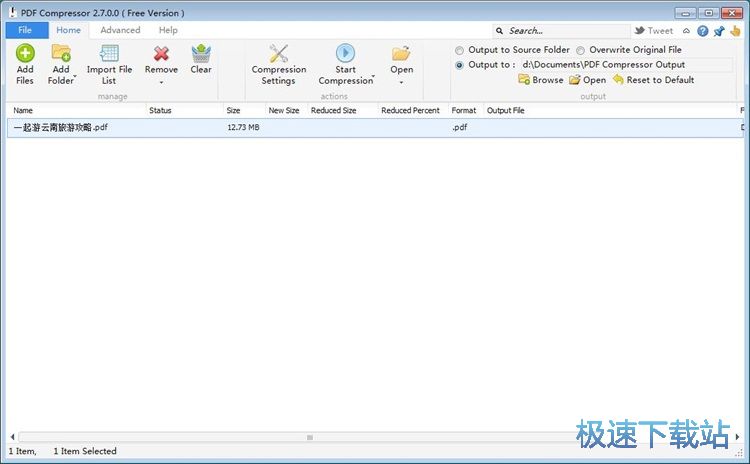Expand the Open folder dropdown in actions
The image size is (750, 464).
click(x=401, y=83)
